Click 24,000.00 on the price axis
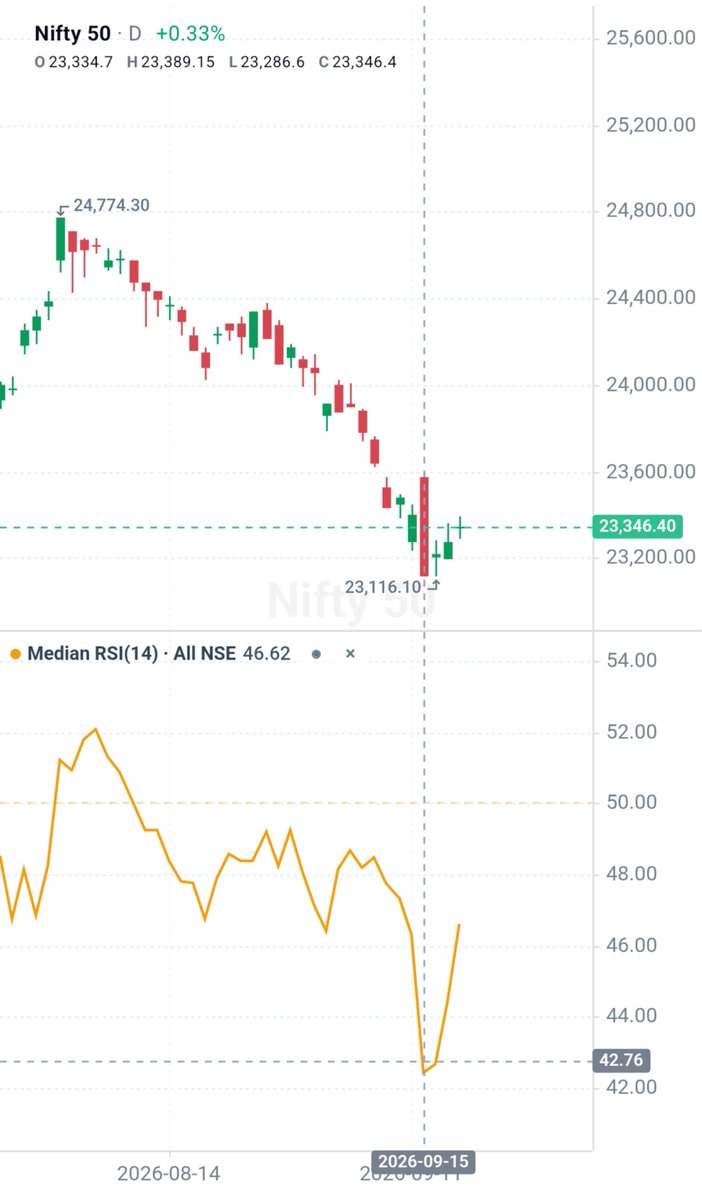 651,384
